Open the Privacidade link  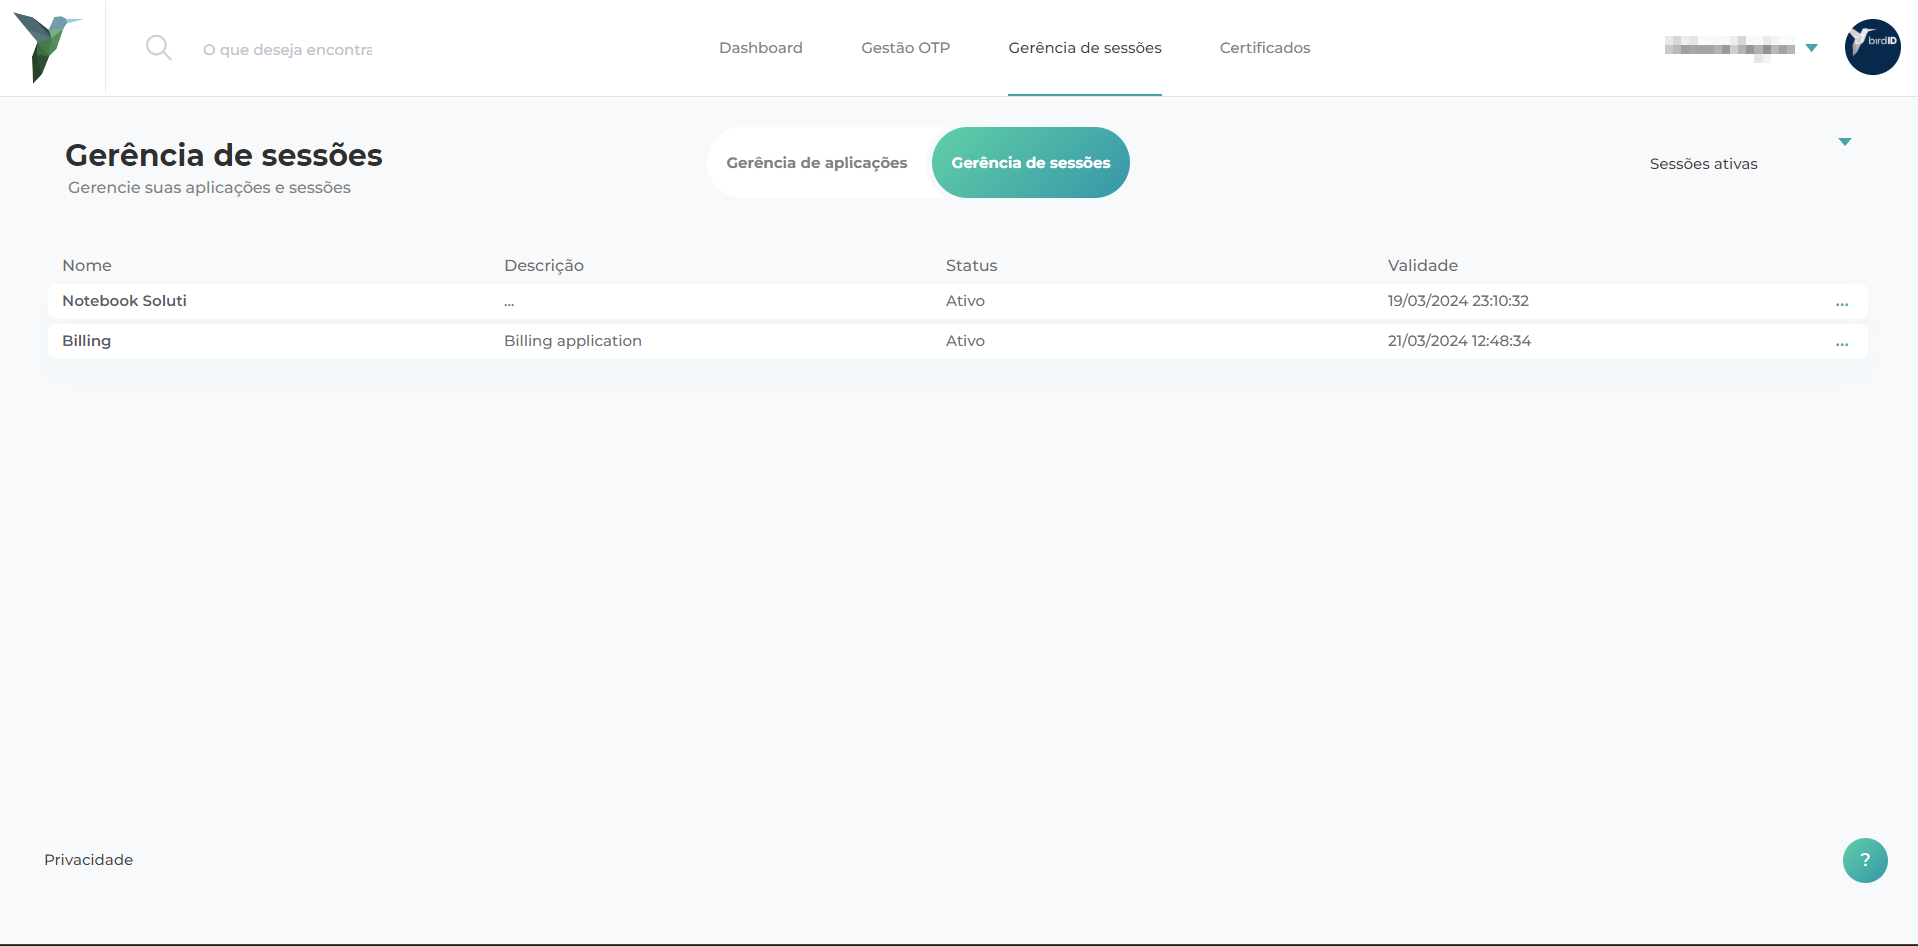(x=88, y=860)
